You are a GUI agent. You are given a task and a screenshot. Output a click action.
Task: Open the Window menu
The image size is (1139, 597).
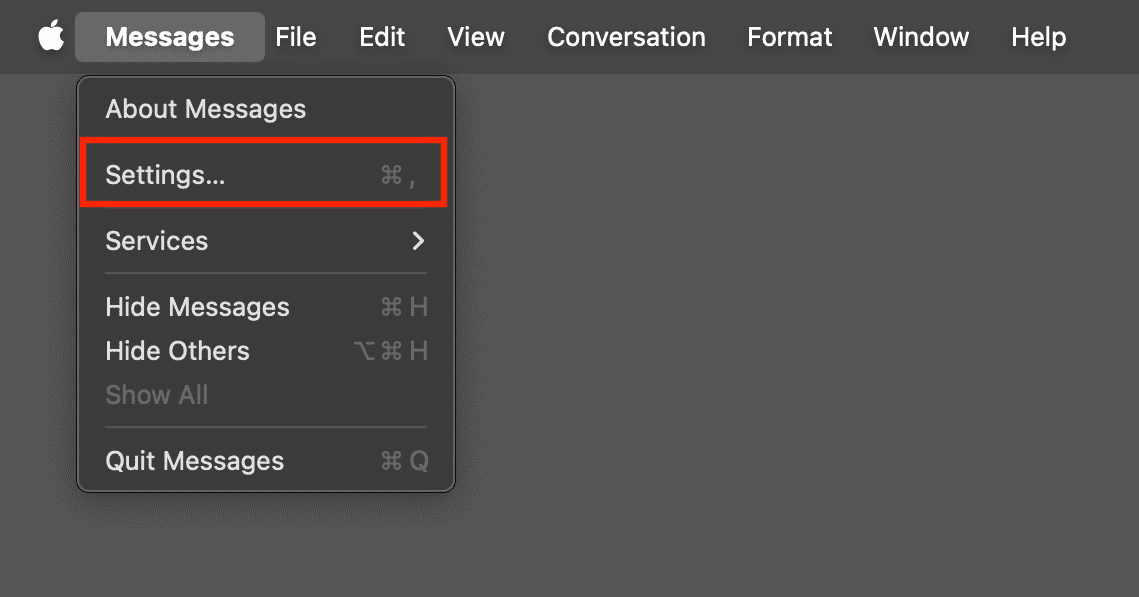921,37
